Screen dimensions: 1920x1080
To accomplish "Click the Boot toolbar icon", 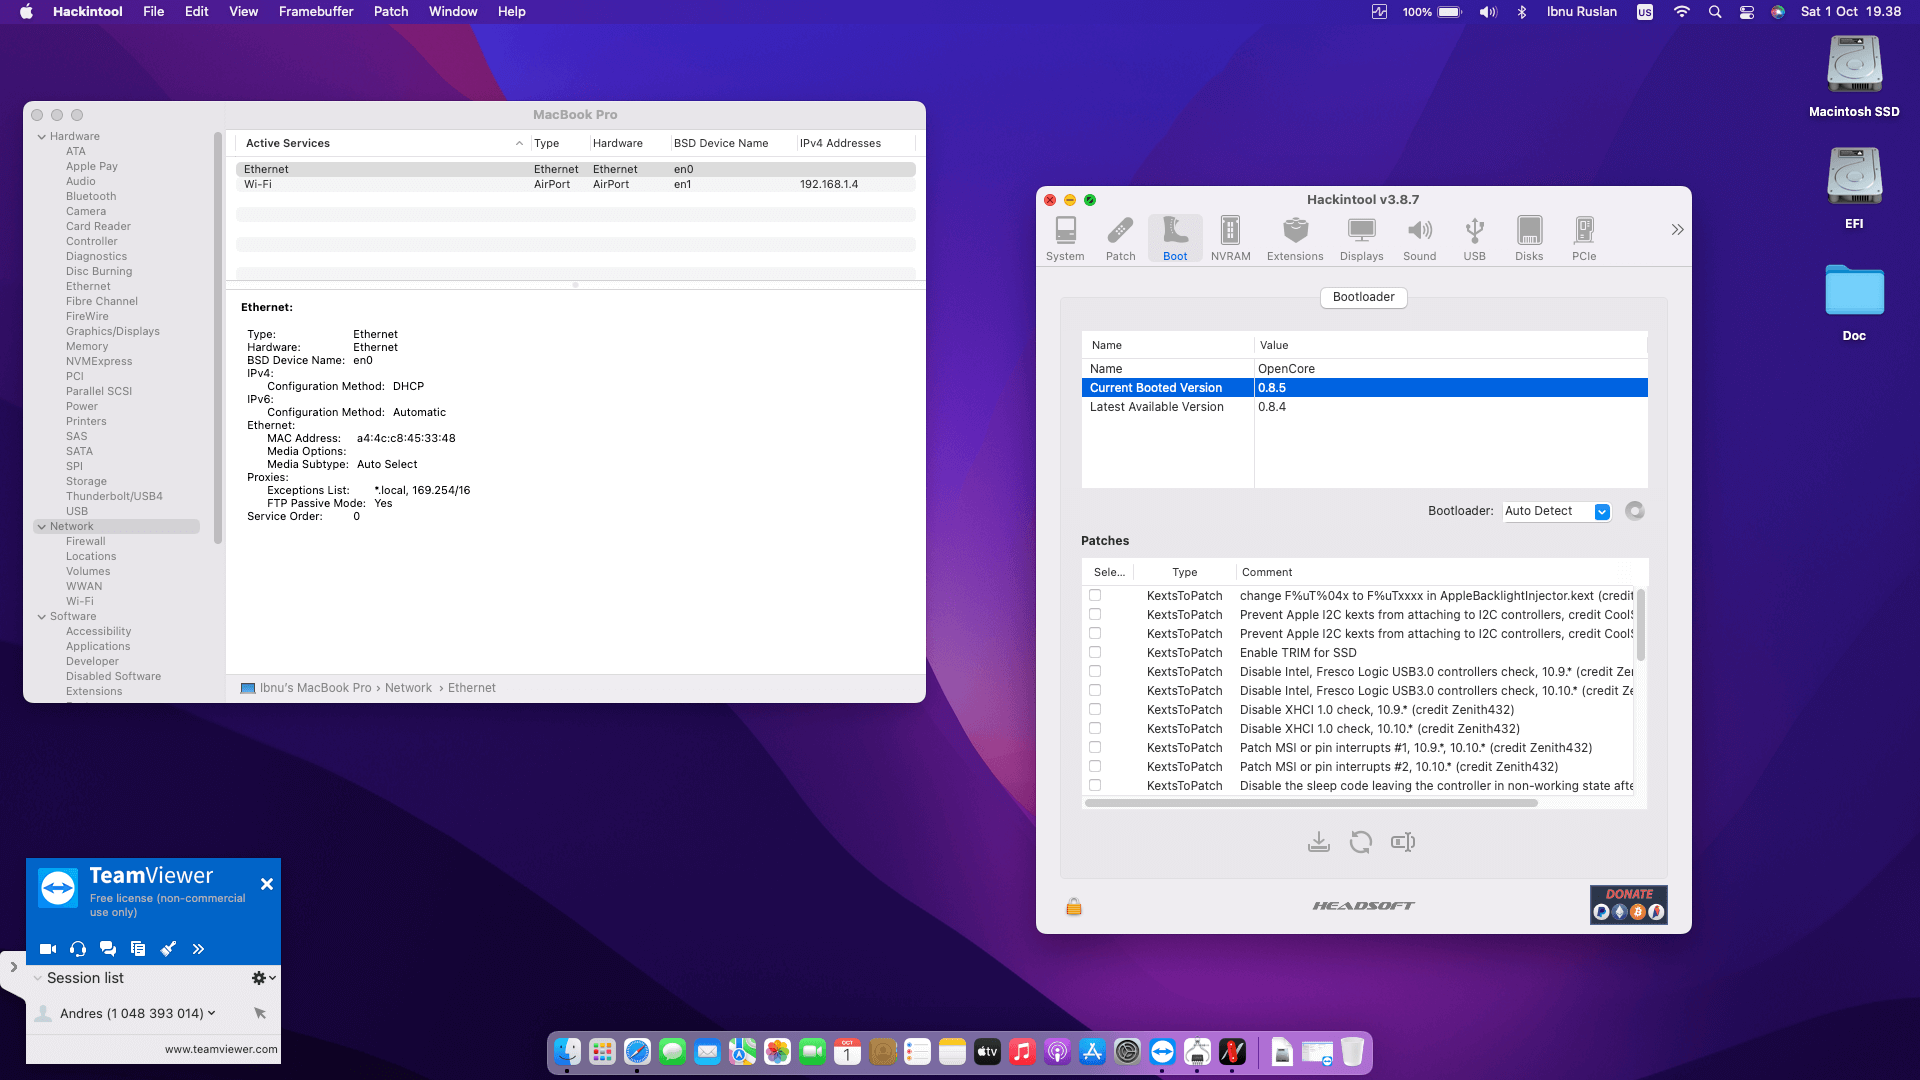I will coord(1175,239).
